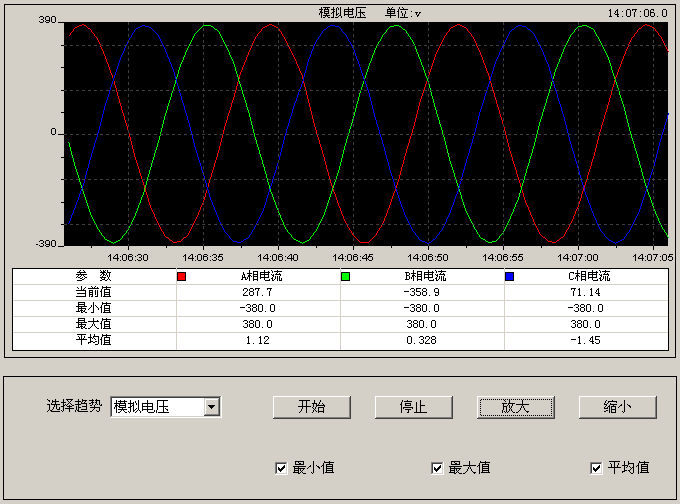
Task: Click the 停止 (stop) button
Action: click(x=413, y=407)
